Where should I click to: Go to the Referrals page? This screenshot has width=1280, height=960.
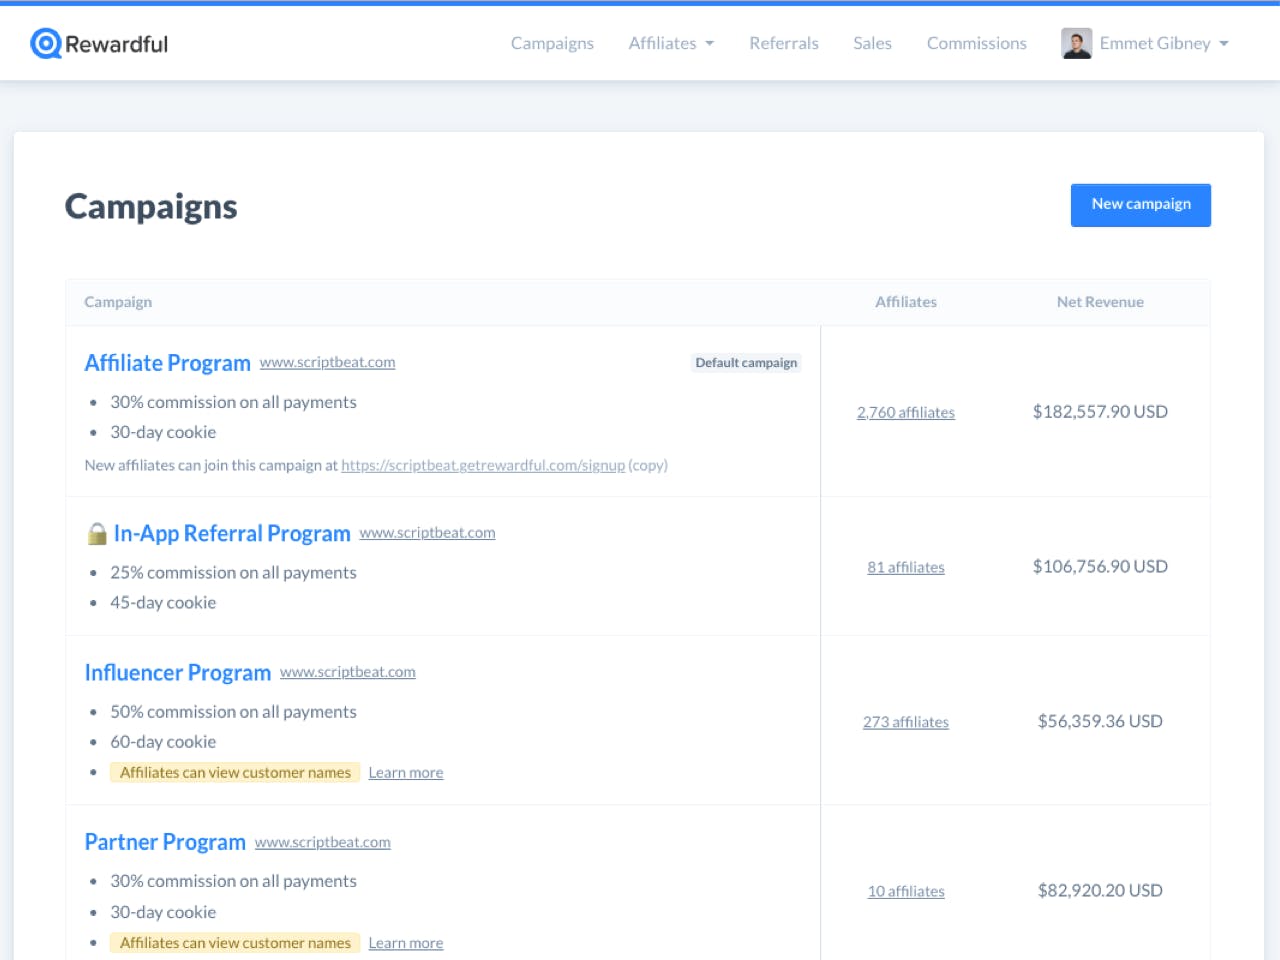[784, 43]
